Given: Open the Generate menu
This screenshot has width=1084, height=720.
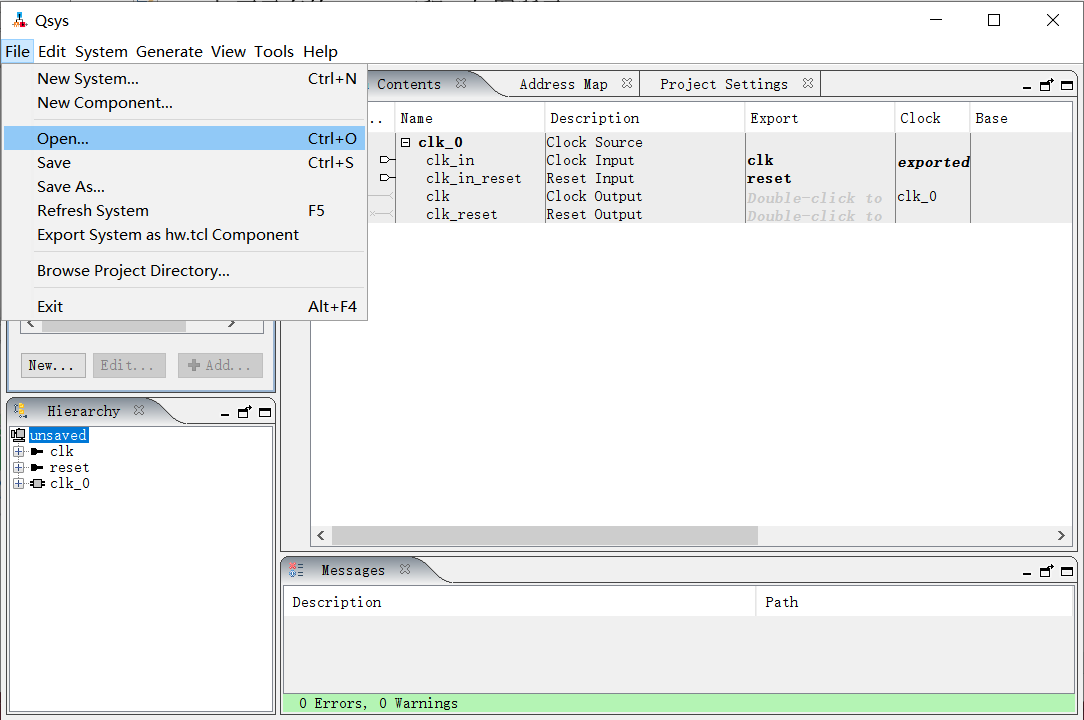Looking at the screenshot, I should click(169, 52).
